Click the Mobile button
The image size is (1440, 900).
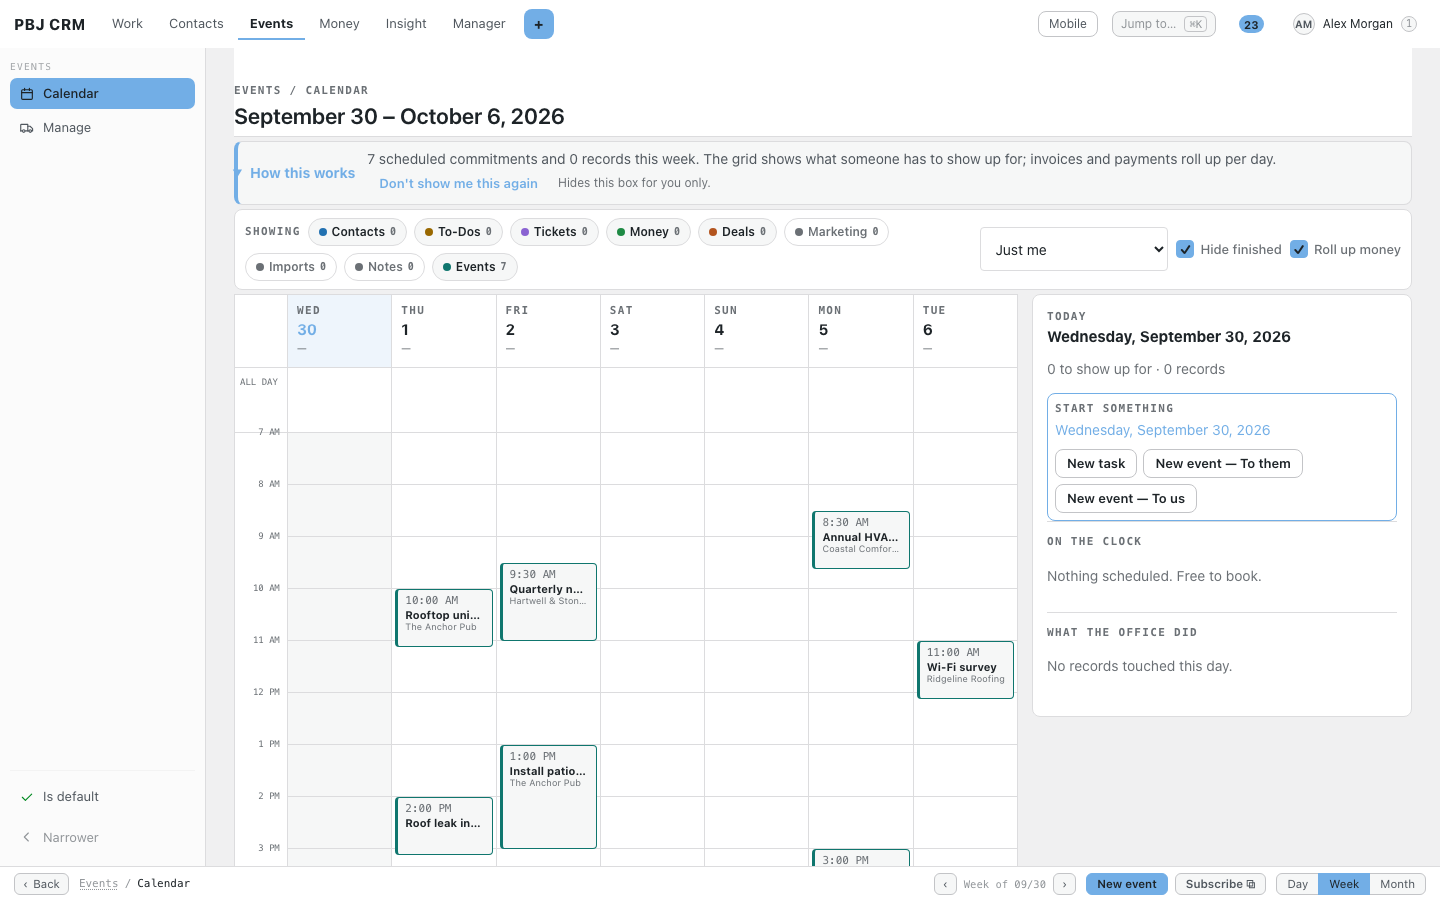(x=1068, y=24)
